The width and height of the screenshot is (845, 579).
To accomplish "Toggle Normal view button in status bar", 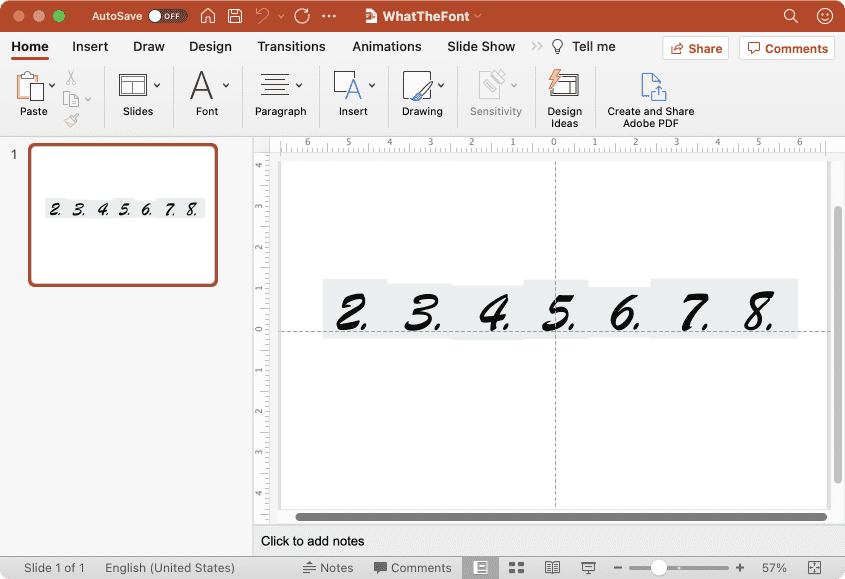I will [481, 568].
